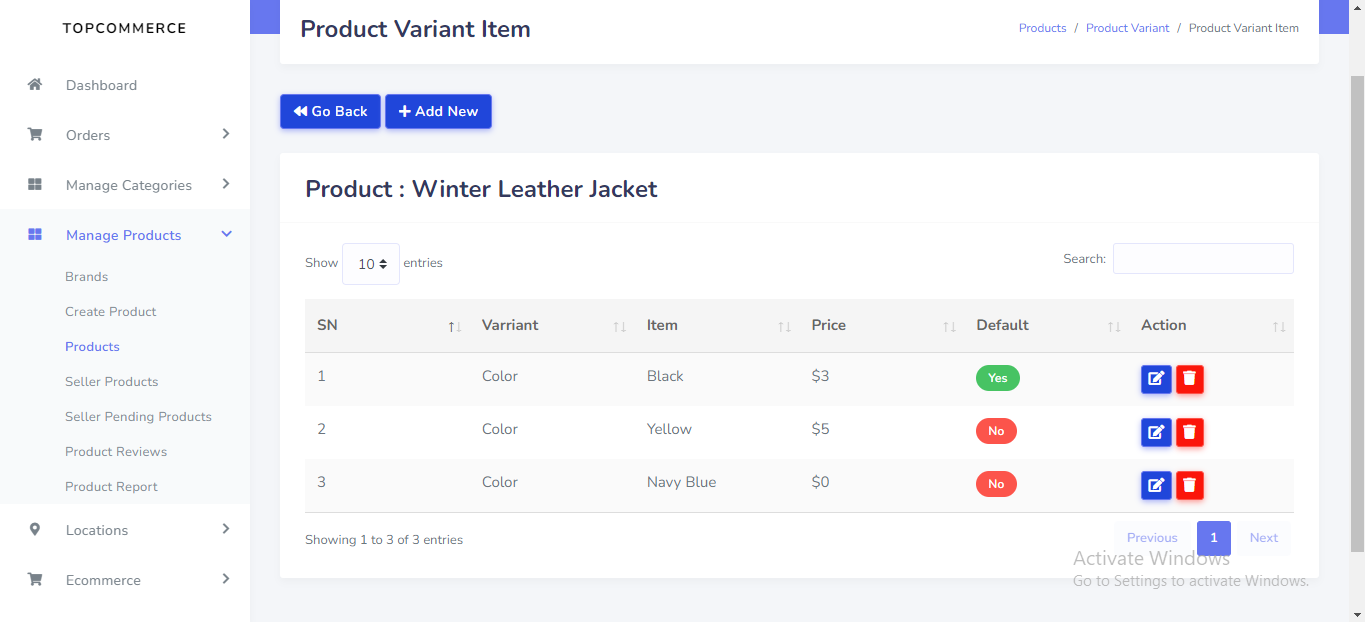This screenshot has width=1365, height=622.
Task: Edit the Yellow color variant item
Action: point(1156,432)
